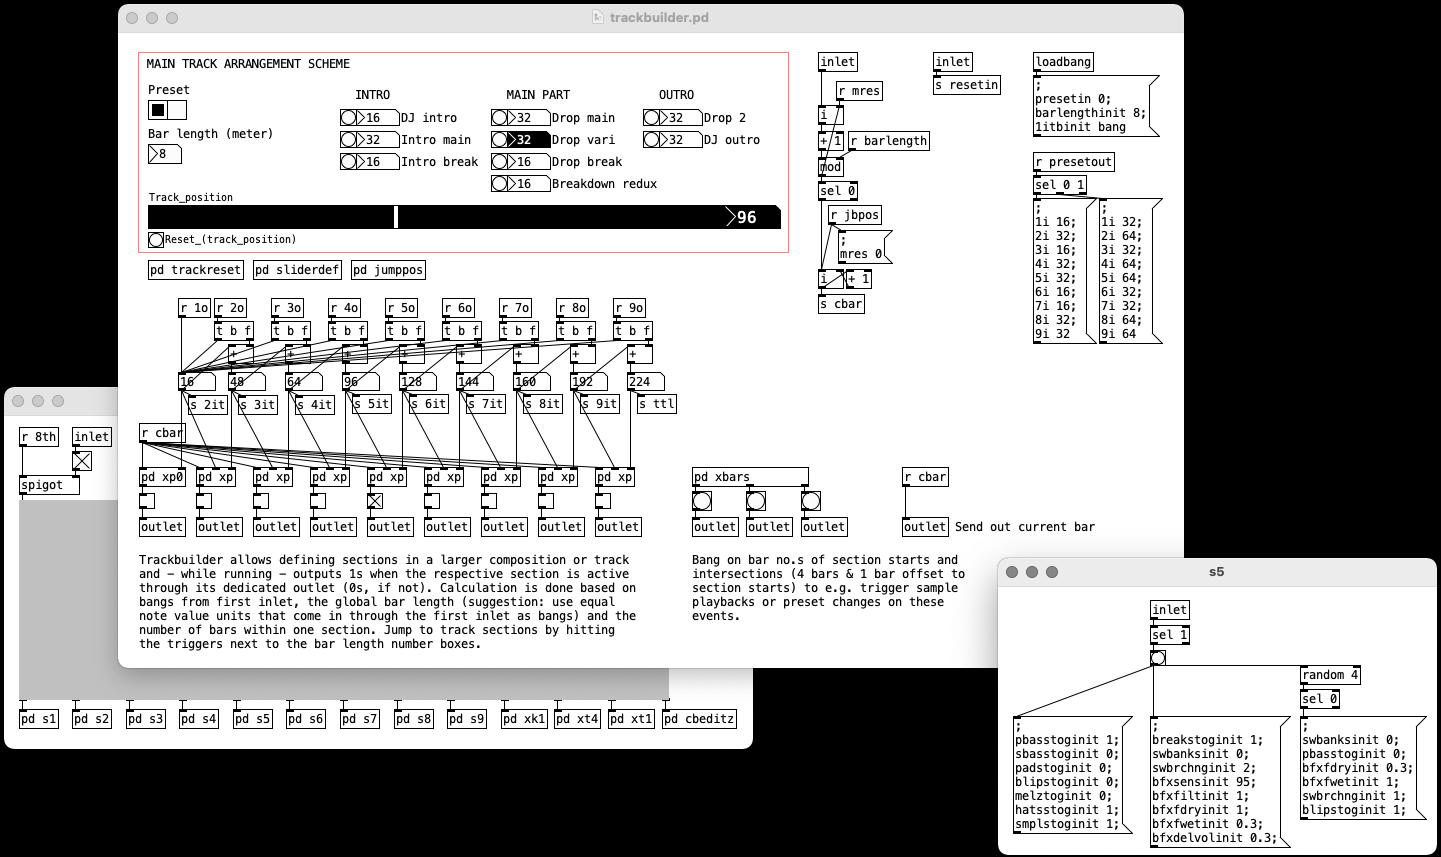Click the r jbpos object

tap(855, 215)
